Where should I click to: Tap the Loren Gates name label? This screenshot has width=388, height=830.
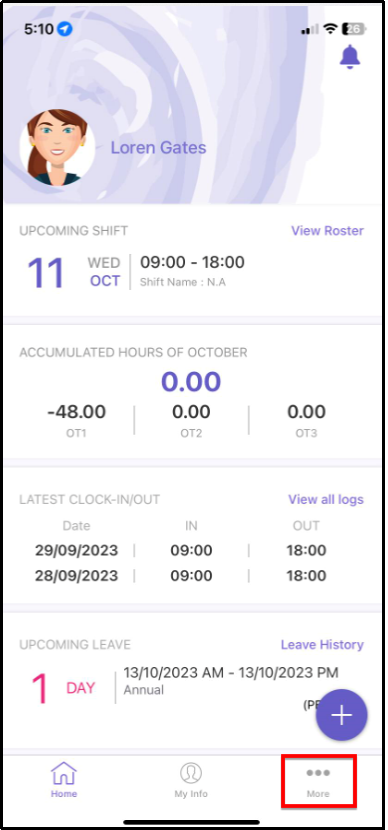158,148
